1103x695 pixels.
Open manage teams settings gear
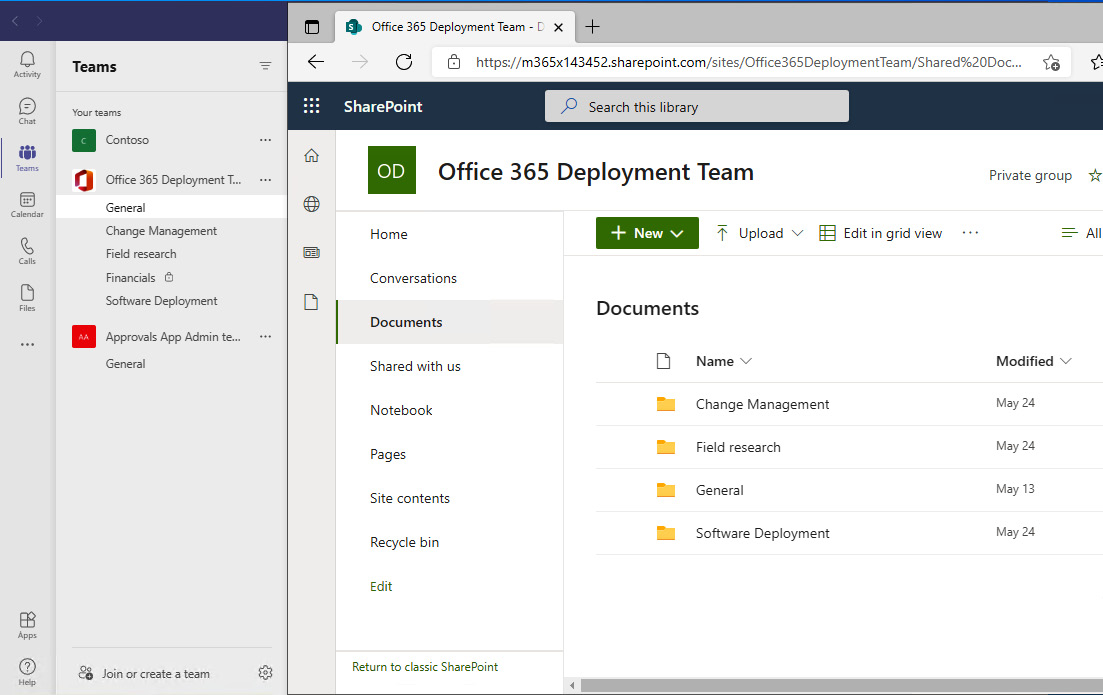pos(265,673)
